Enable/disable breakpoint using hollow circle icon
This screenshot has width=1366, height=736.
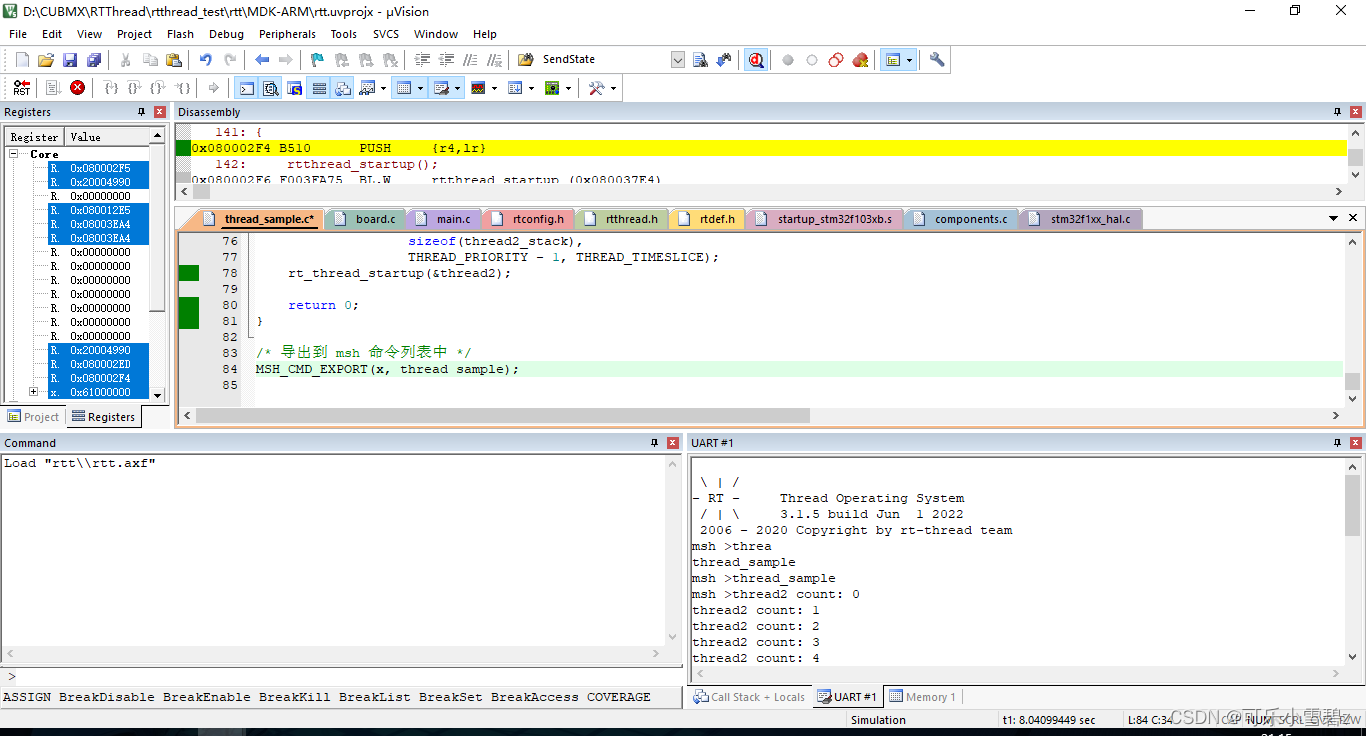point(812,59)
